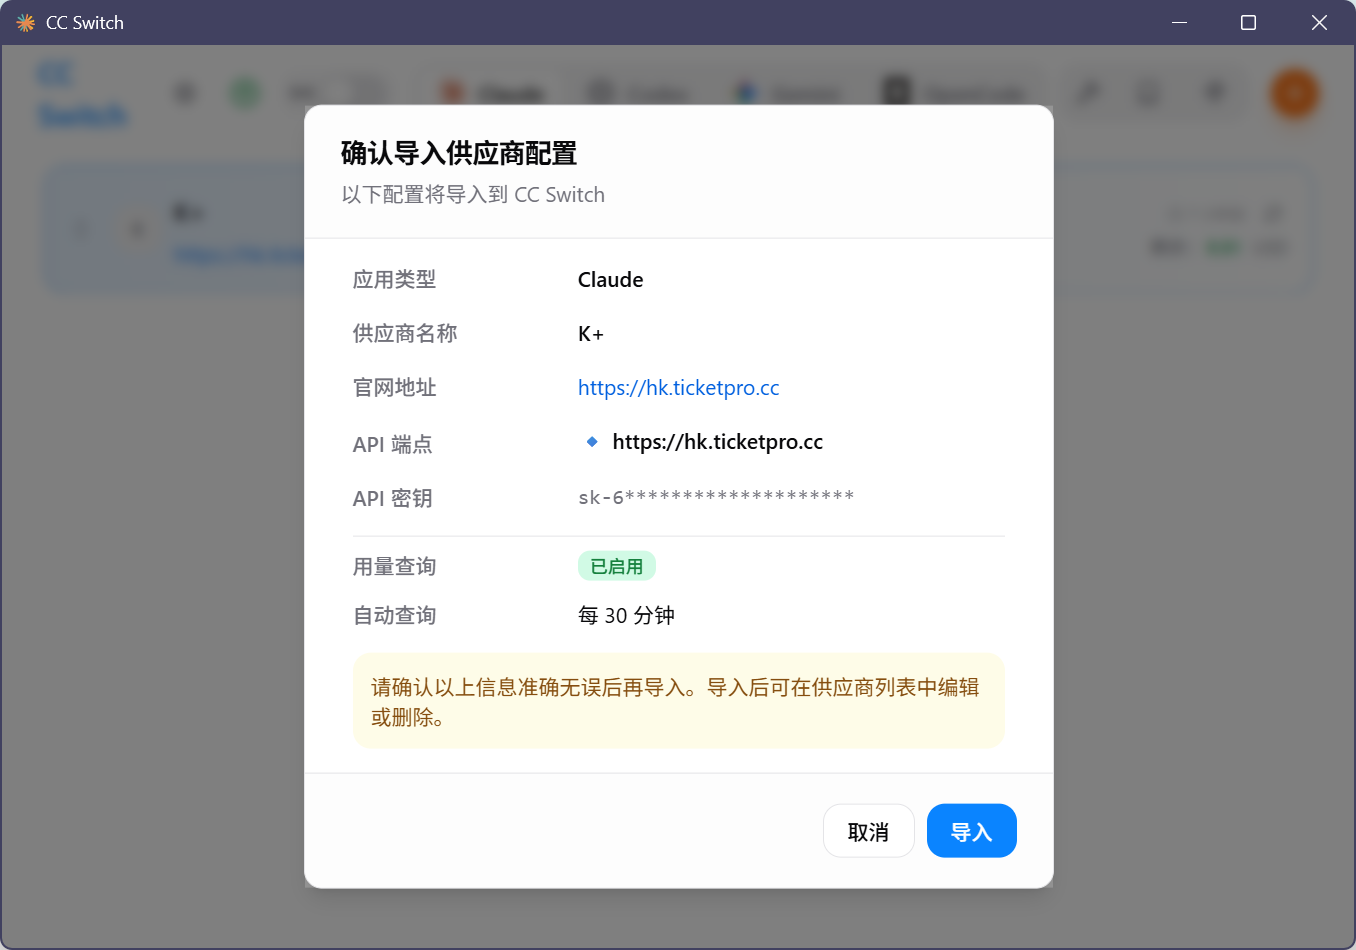The height and width of the screenshot is (950, 1356).
Task: Click the 自动查询 label
Action: [x=394, y=616]
